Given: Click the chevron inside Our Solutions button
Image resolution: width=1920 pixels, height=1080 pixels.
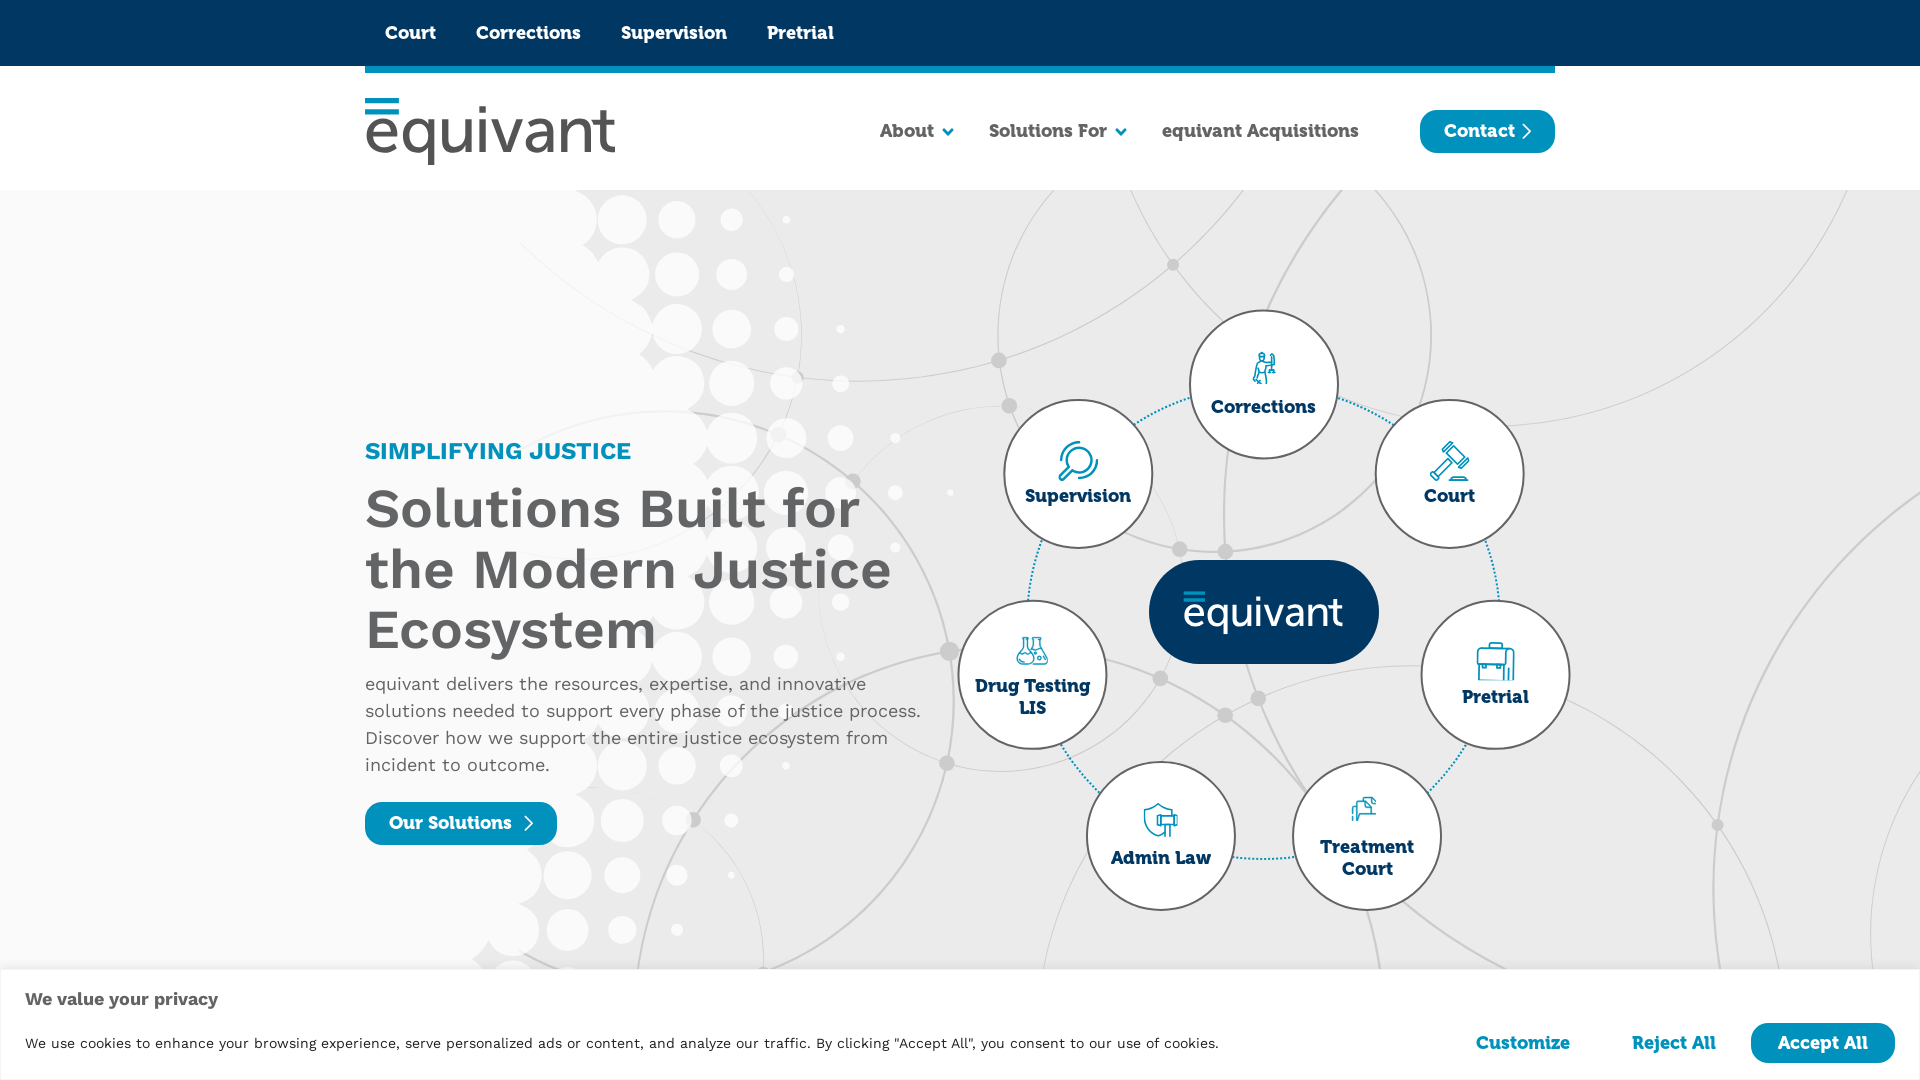Looking at the screenshot, I should (528, 823).
